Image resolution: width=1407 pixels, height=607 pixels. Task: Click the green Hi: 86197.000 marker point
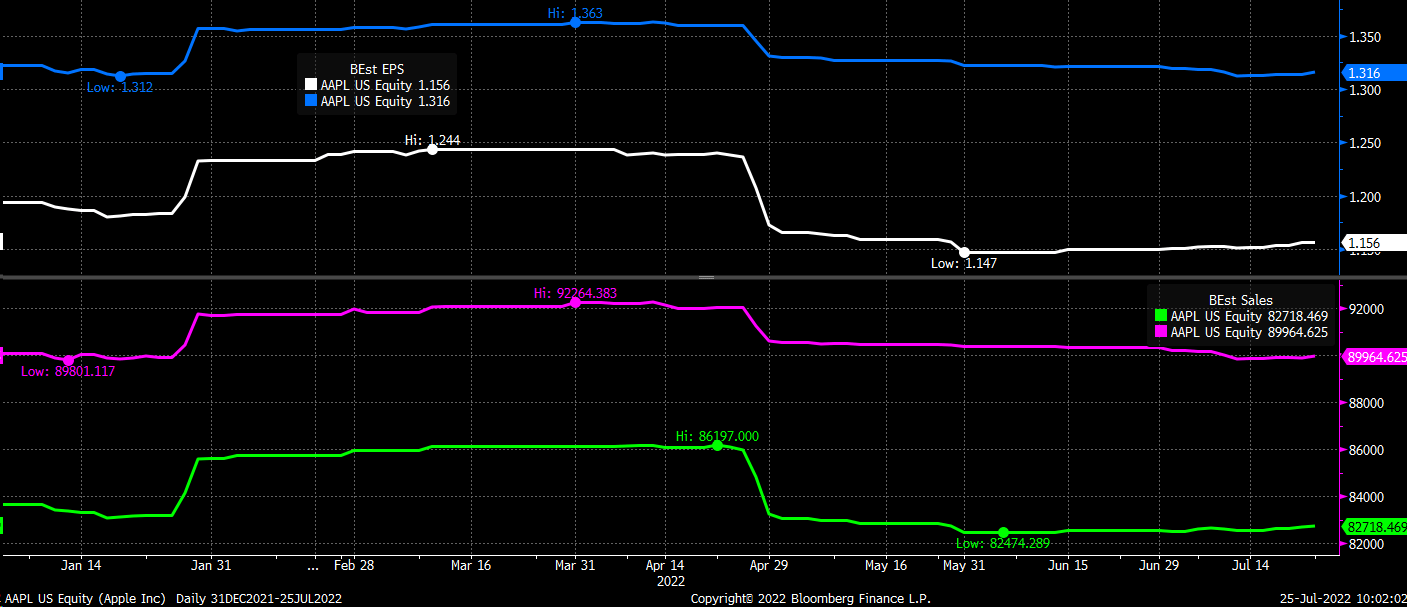717,445
